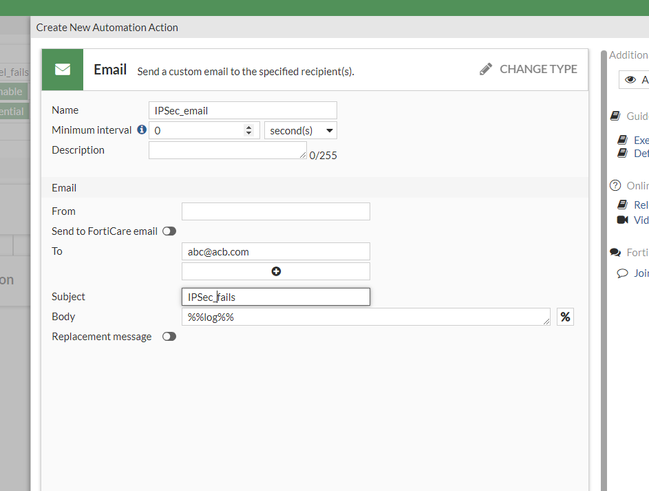Enable Send to FortiCare email toggle

click(x=169, y=231)
